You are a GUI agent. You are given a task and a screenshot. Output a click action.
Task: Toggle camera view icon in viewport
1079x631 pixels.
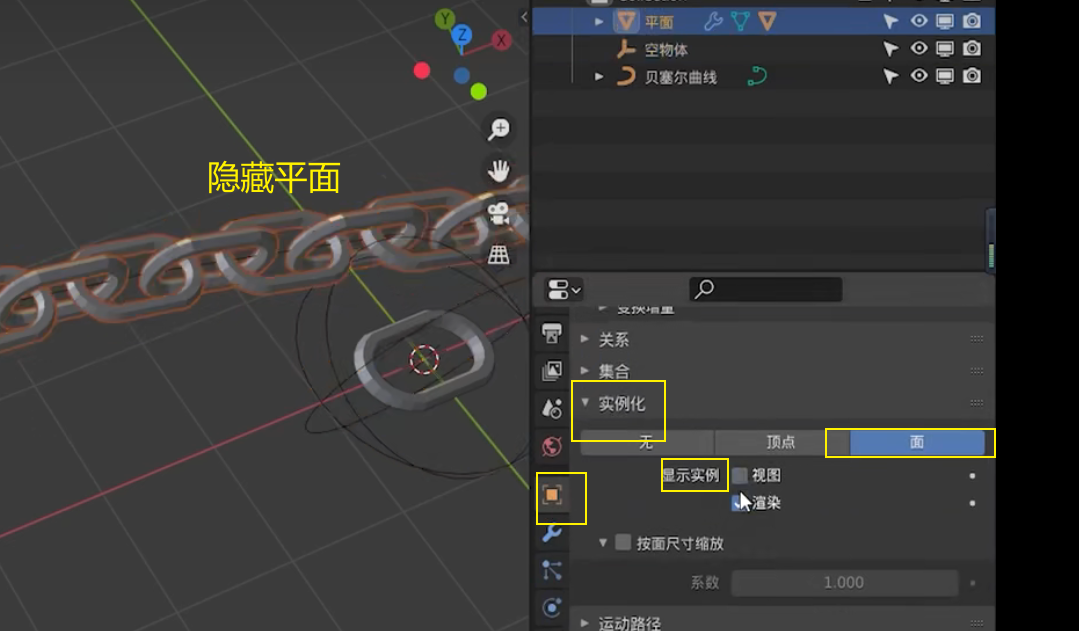tap(499, 213)
